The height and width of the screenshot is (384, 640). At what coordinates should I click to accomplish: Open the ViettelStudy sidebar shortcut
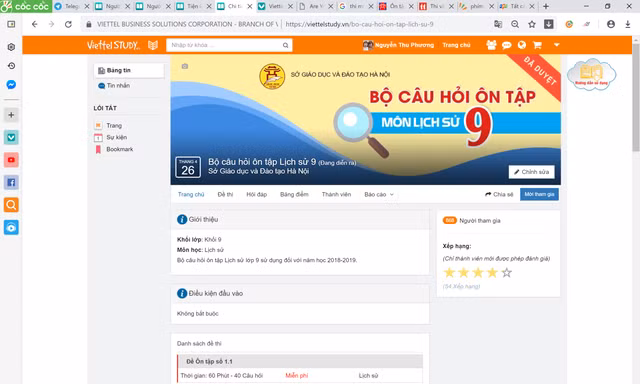tap(11, 138)
